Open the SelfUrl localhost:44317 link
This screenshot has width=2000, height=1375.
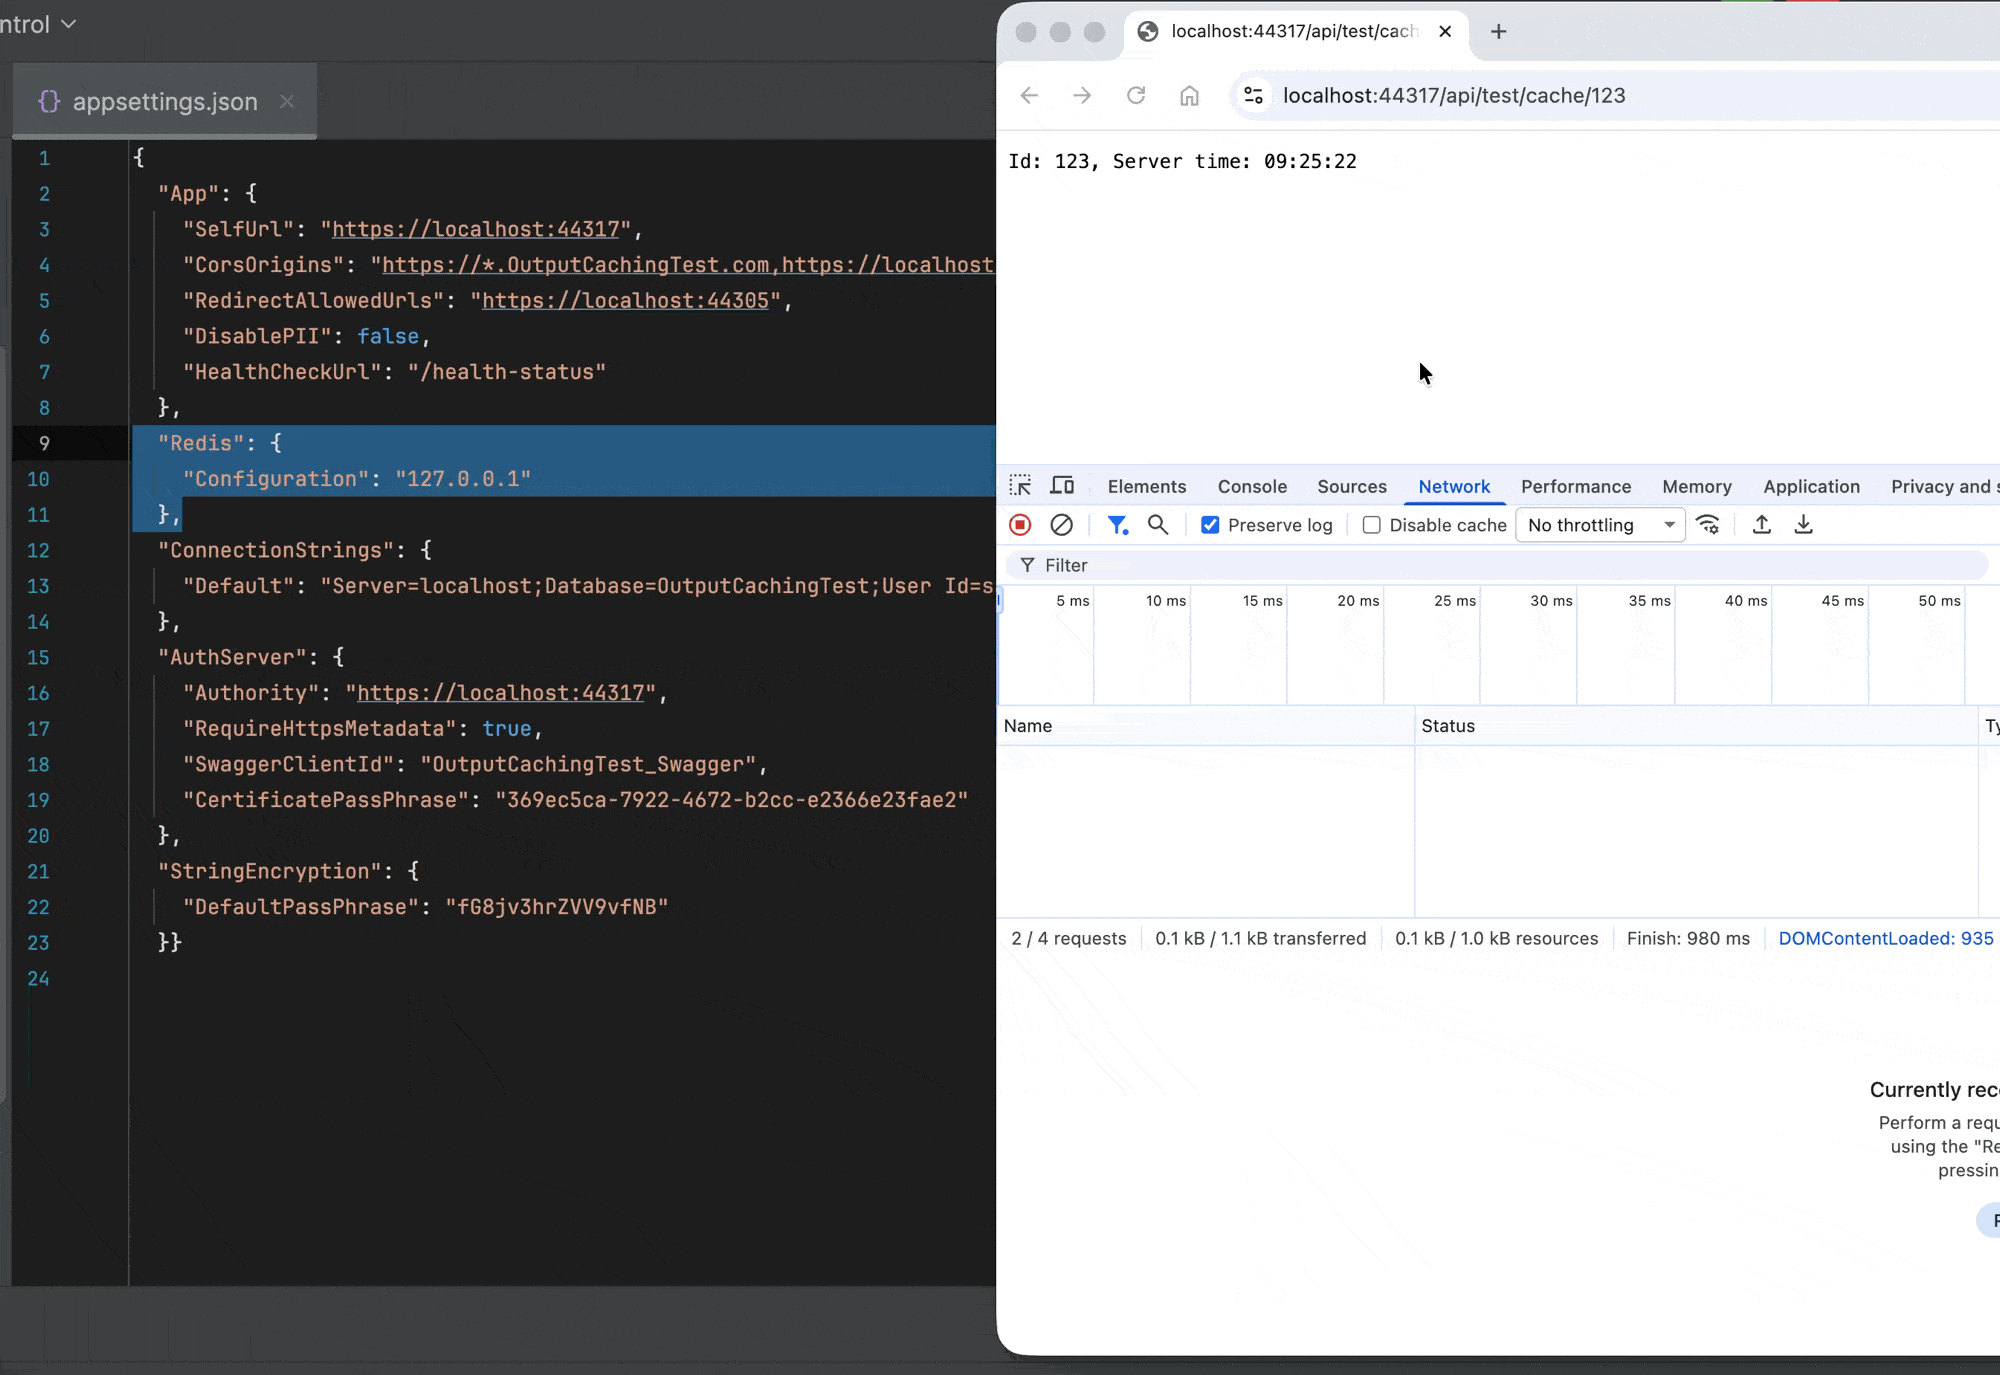pyautogui.click(x=475, y=230)
